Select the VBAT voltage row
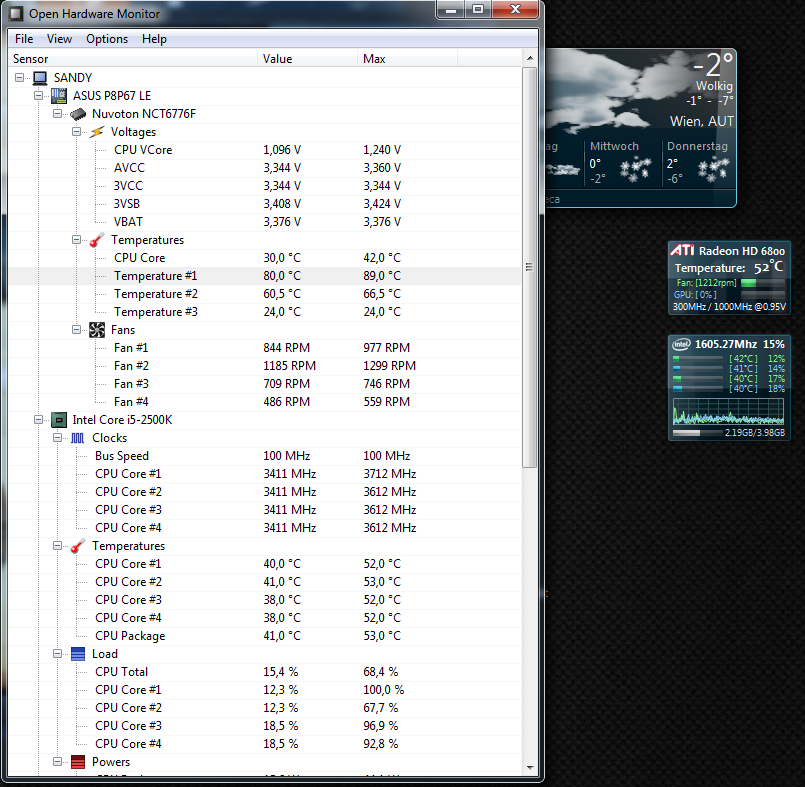This screenshot has width=805, height=787. tap(264, 222)
